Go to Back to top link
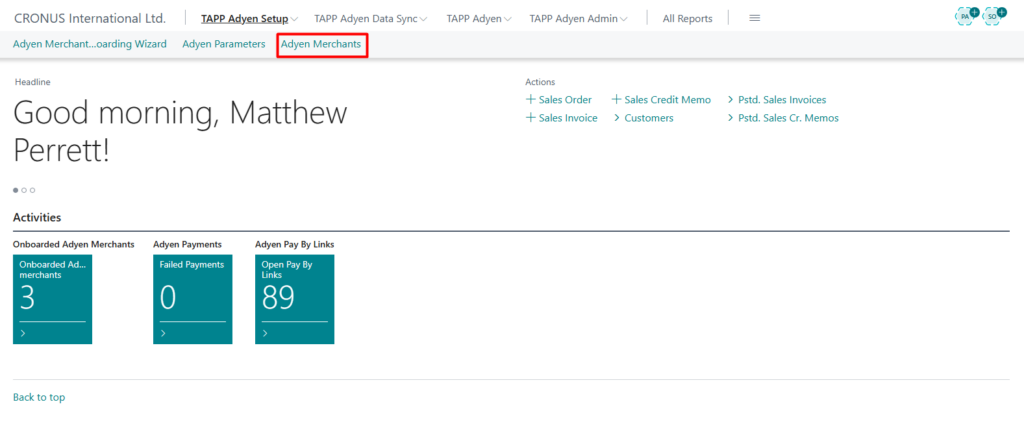 pos(39,397)
